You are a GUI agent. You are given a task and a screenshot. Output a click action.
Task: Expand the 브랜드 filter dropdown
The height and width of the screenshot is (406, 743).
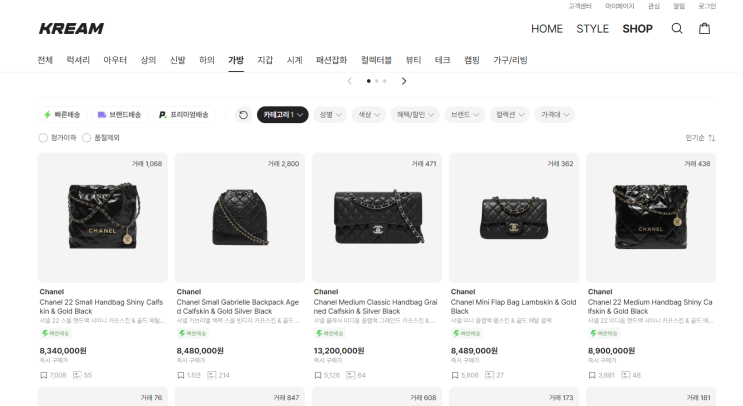(x=465, y=115)
